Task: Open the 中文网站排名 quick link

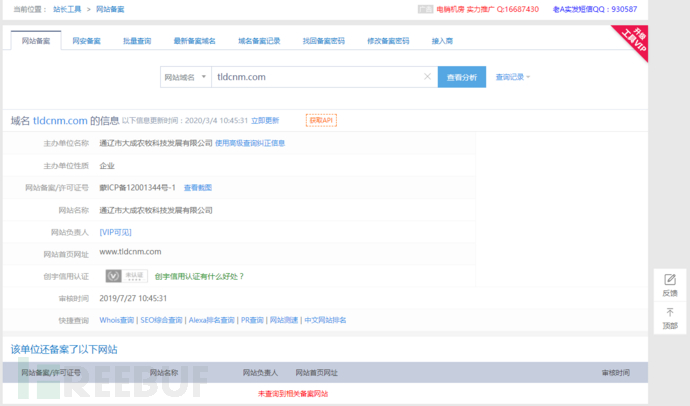Action: point(325,320)
